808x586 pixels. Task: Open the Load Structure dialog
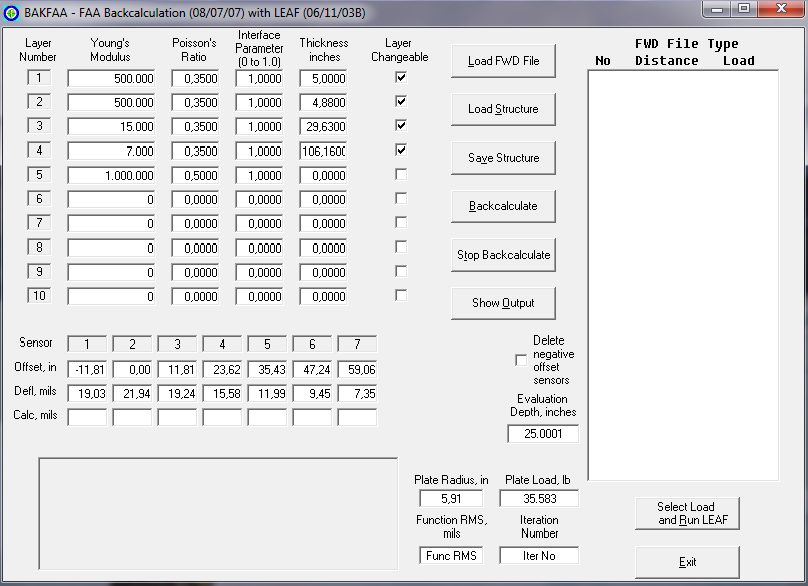point(503,109)
